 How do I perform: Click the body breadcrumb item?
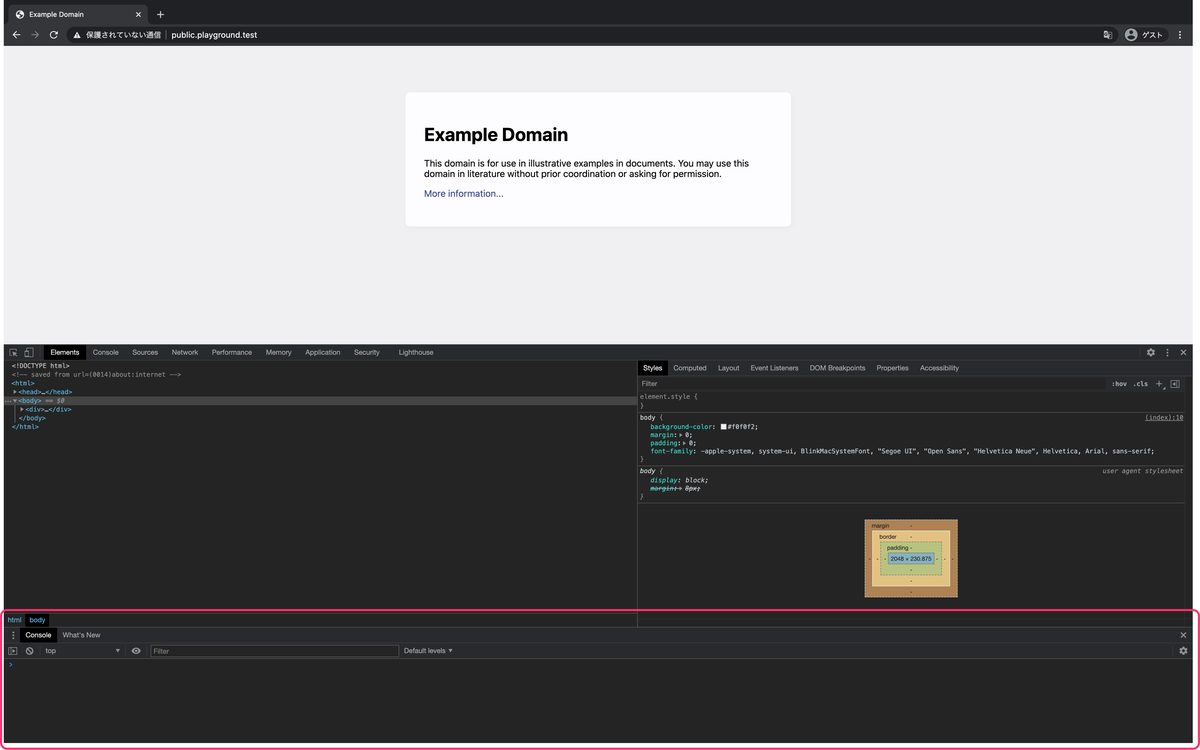coord(37,620)
